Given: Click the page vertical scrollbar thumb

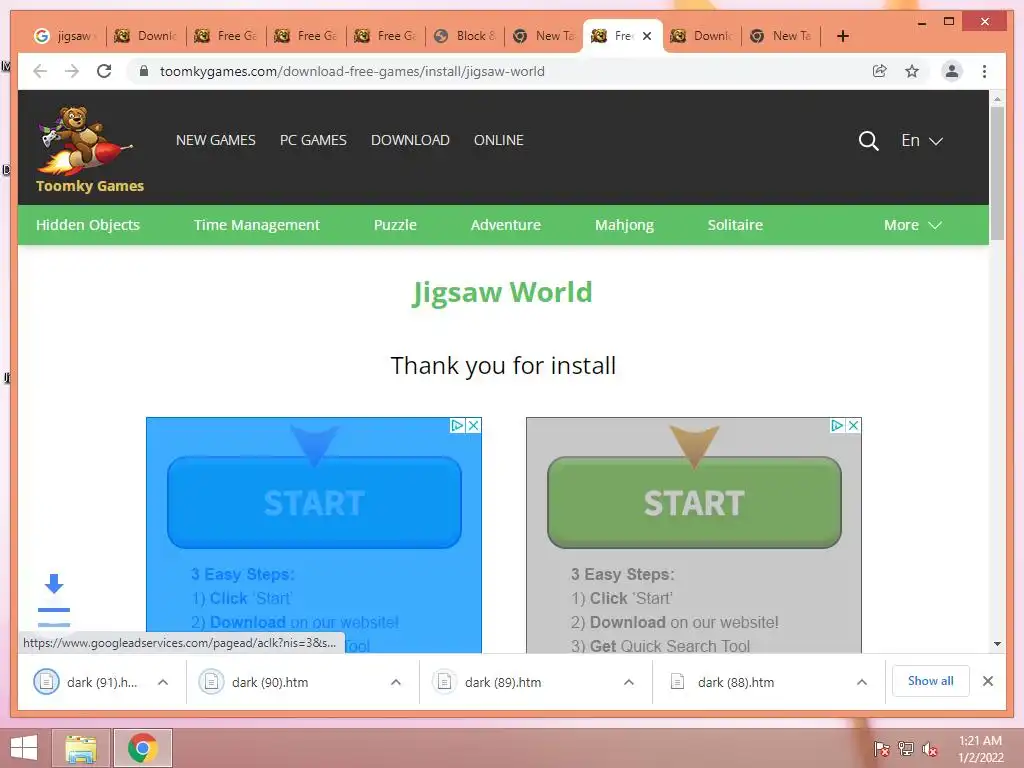Looking at the screenshot, I should (x=997, y=173).
